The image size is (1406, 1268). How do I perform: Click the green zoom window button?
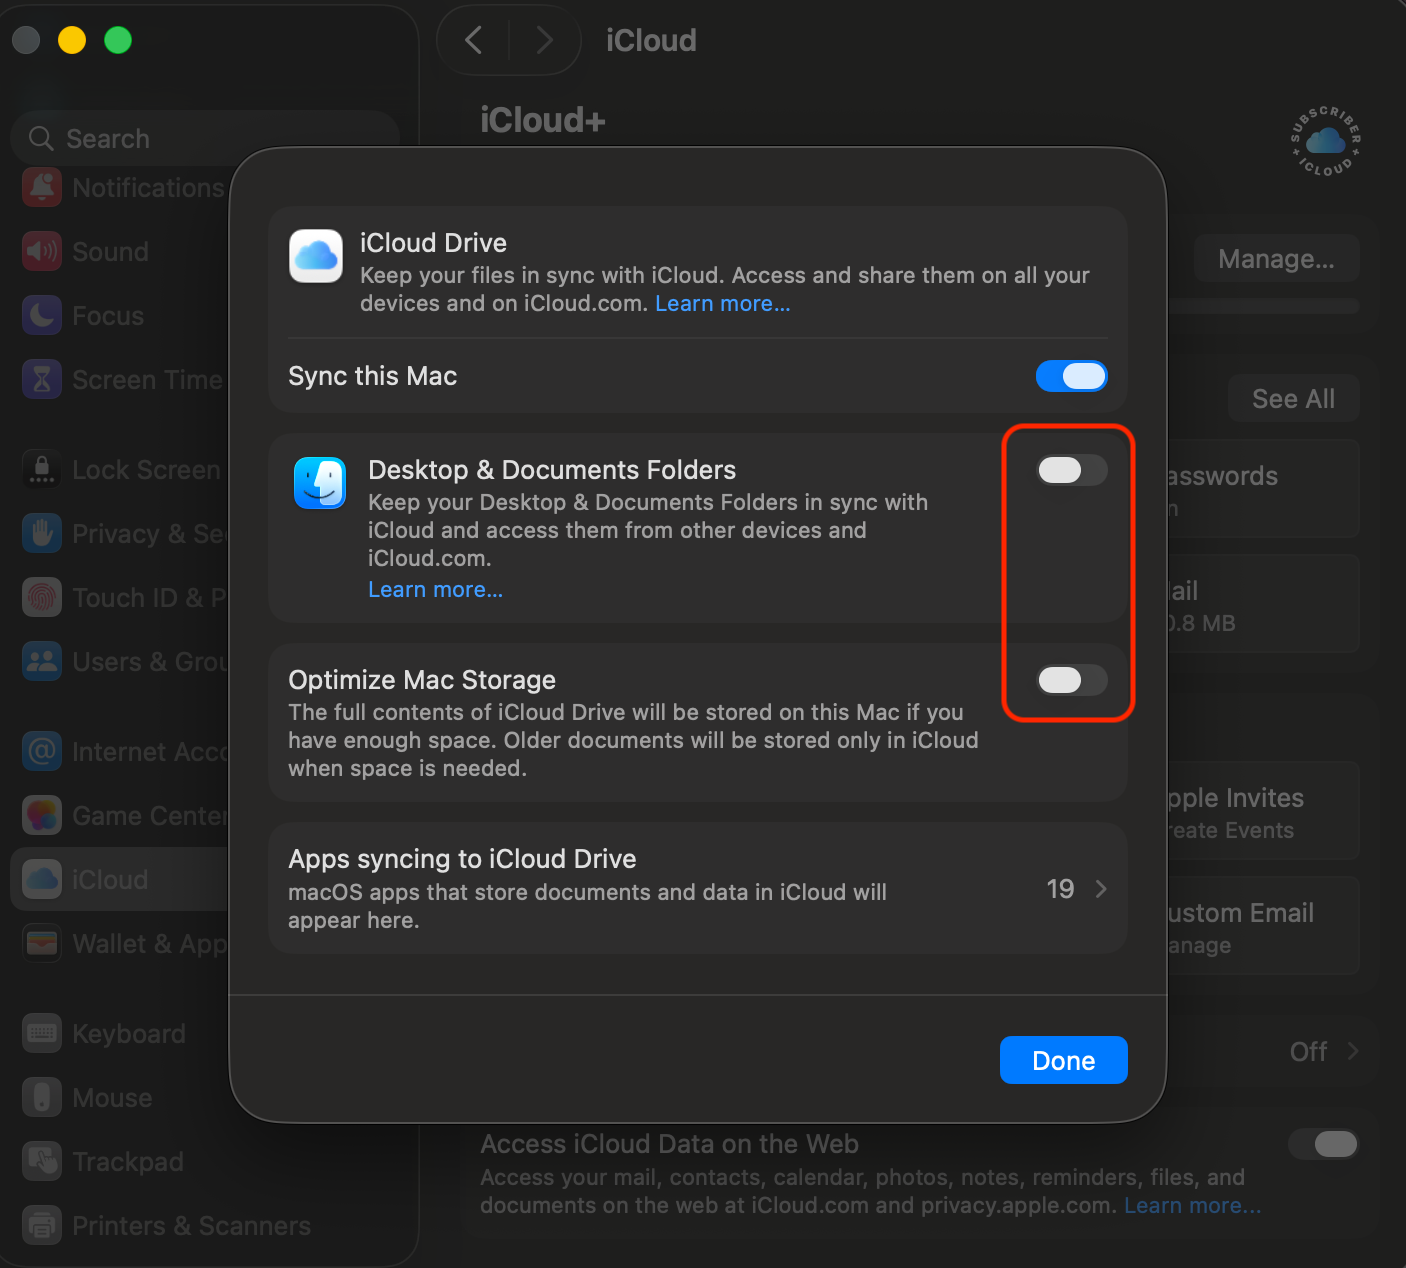[x=118, y=40]
